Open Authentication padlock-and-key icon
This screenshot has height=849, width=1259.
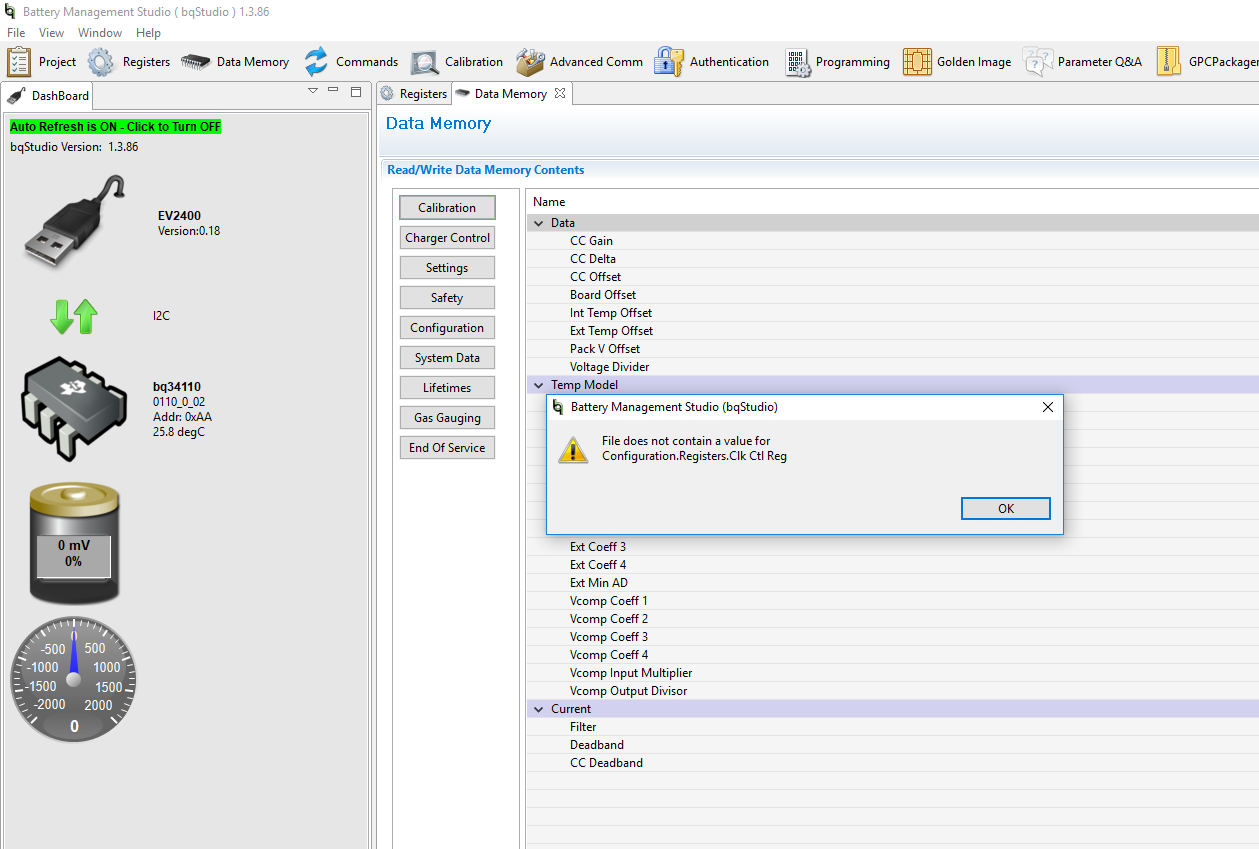pos(669,62)
